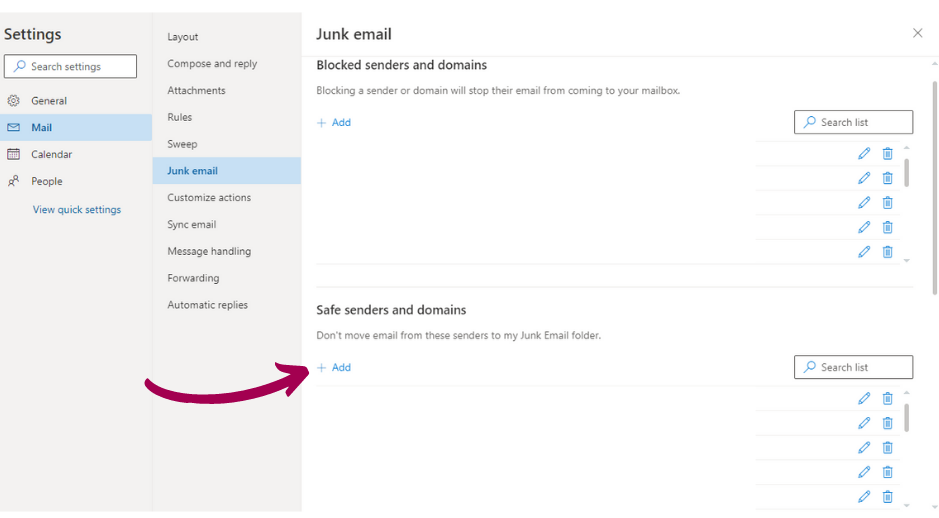Add a blocked sender or domain

pyautogui.click(x=334, y=122)
